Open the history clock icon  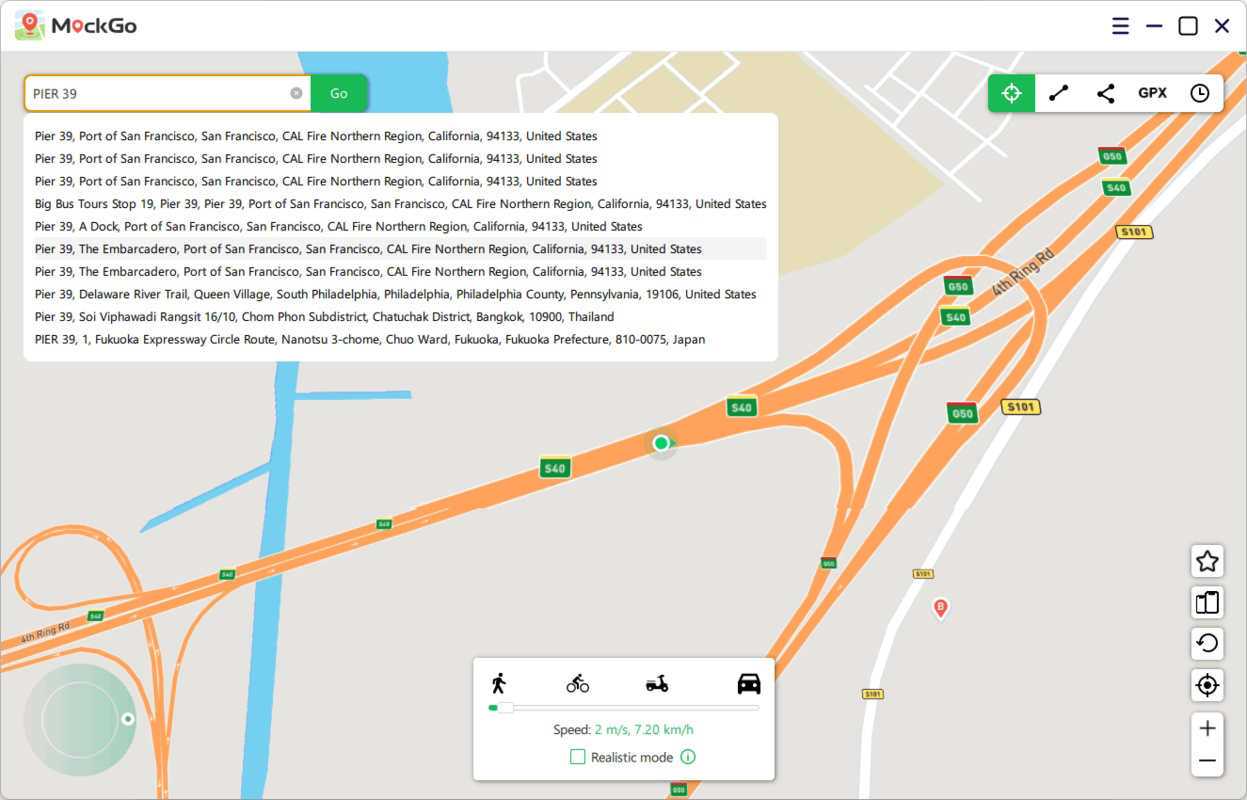pyautogui.click(x=1199, y=93)
